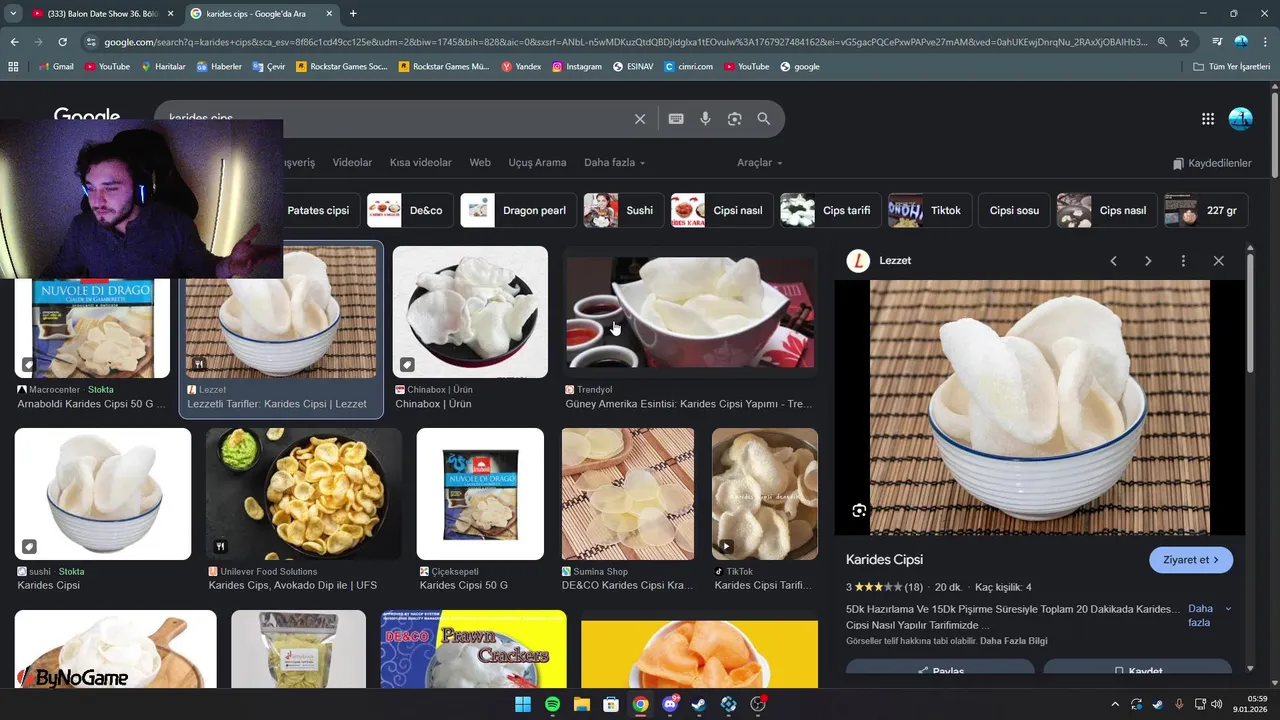1280x720 pixels.
Task: Go to next image in preview panel
Action: [x=1148, y=261]
